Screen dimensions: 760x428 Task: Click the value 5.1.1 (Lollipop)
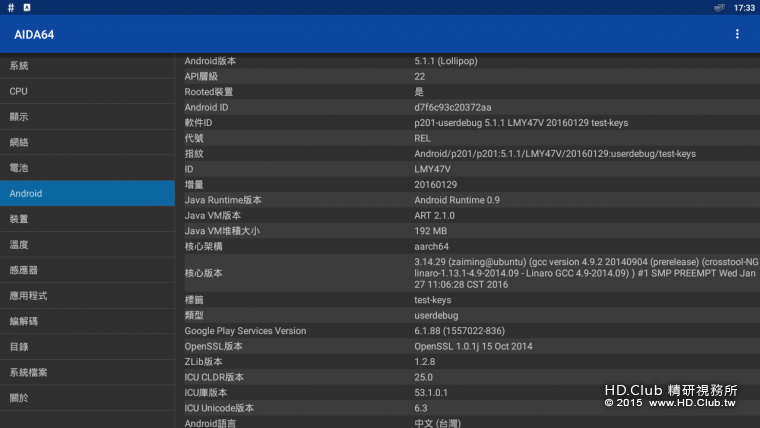coord(446,61)
